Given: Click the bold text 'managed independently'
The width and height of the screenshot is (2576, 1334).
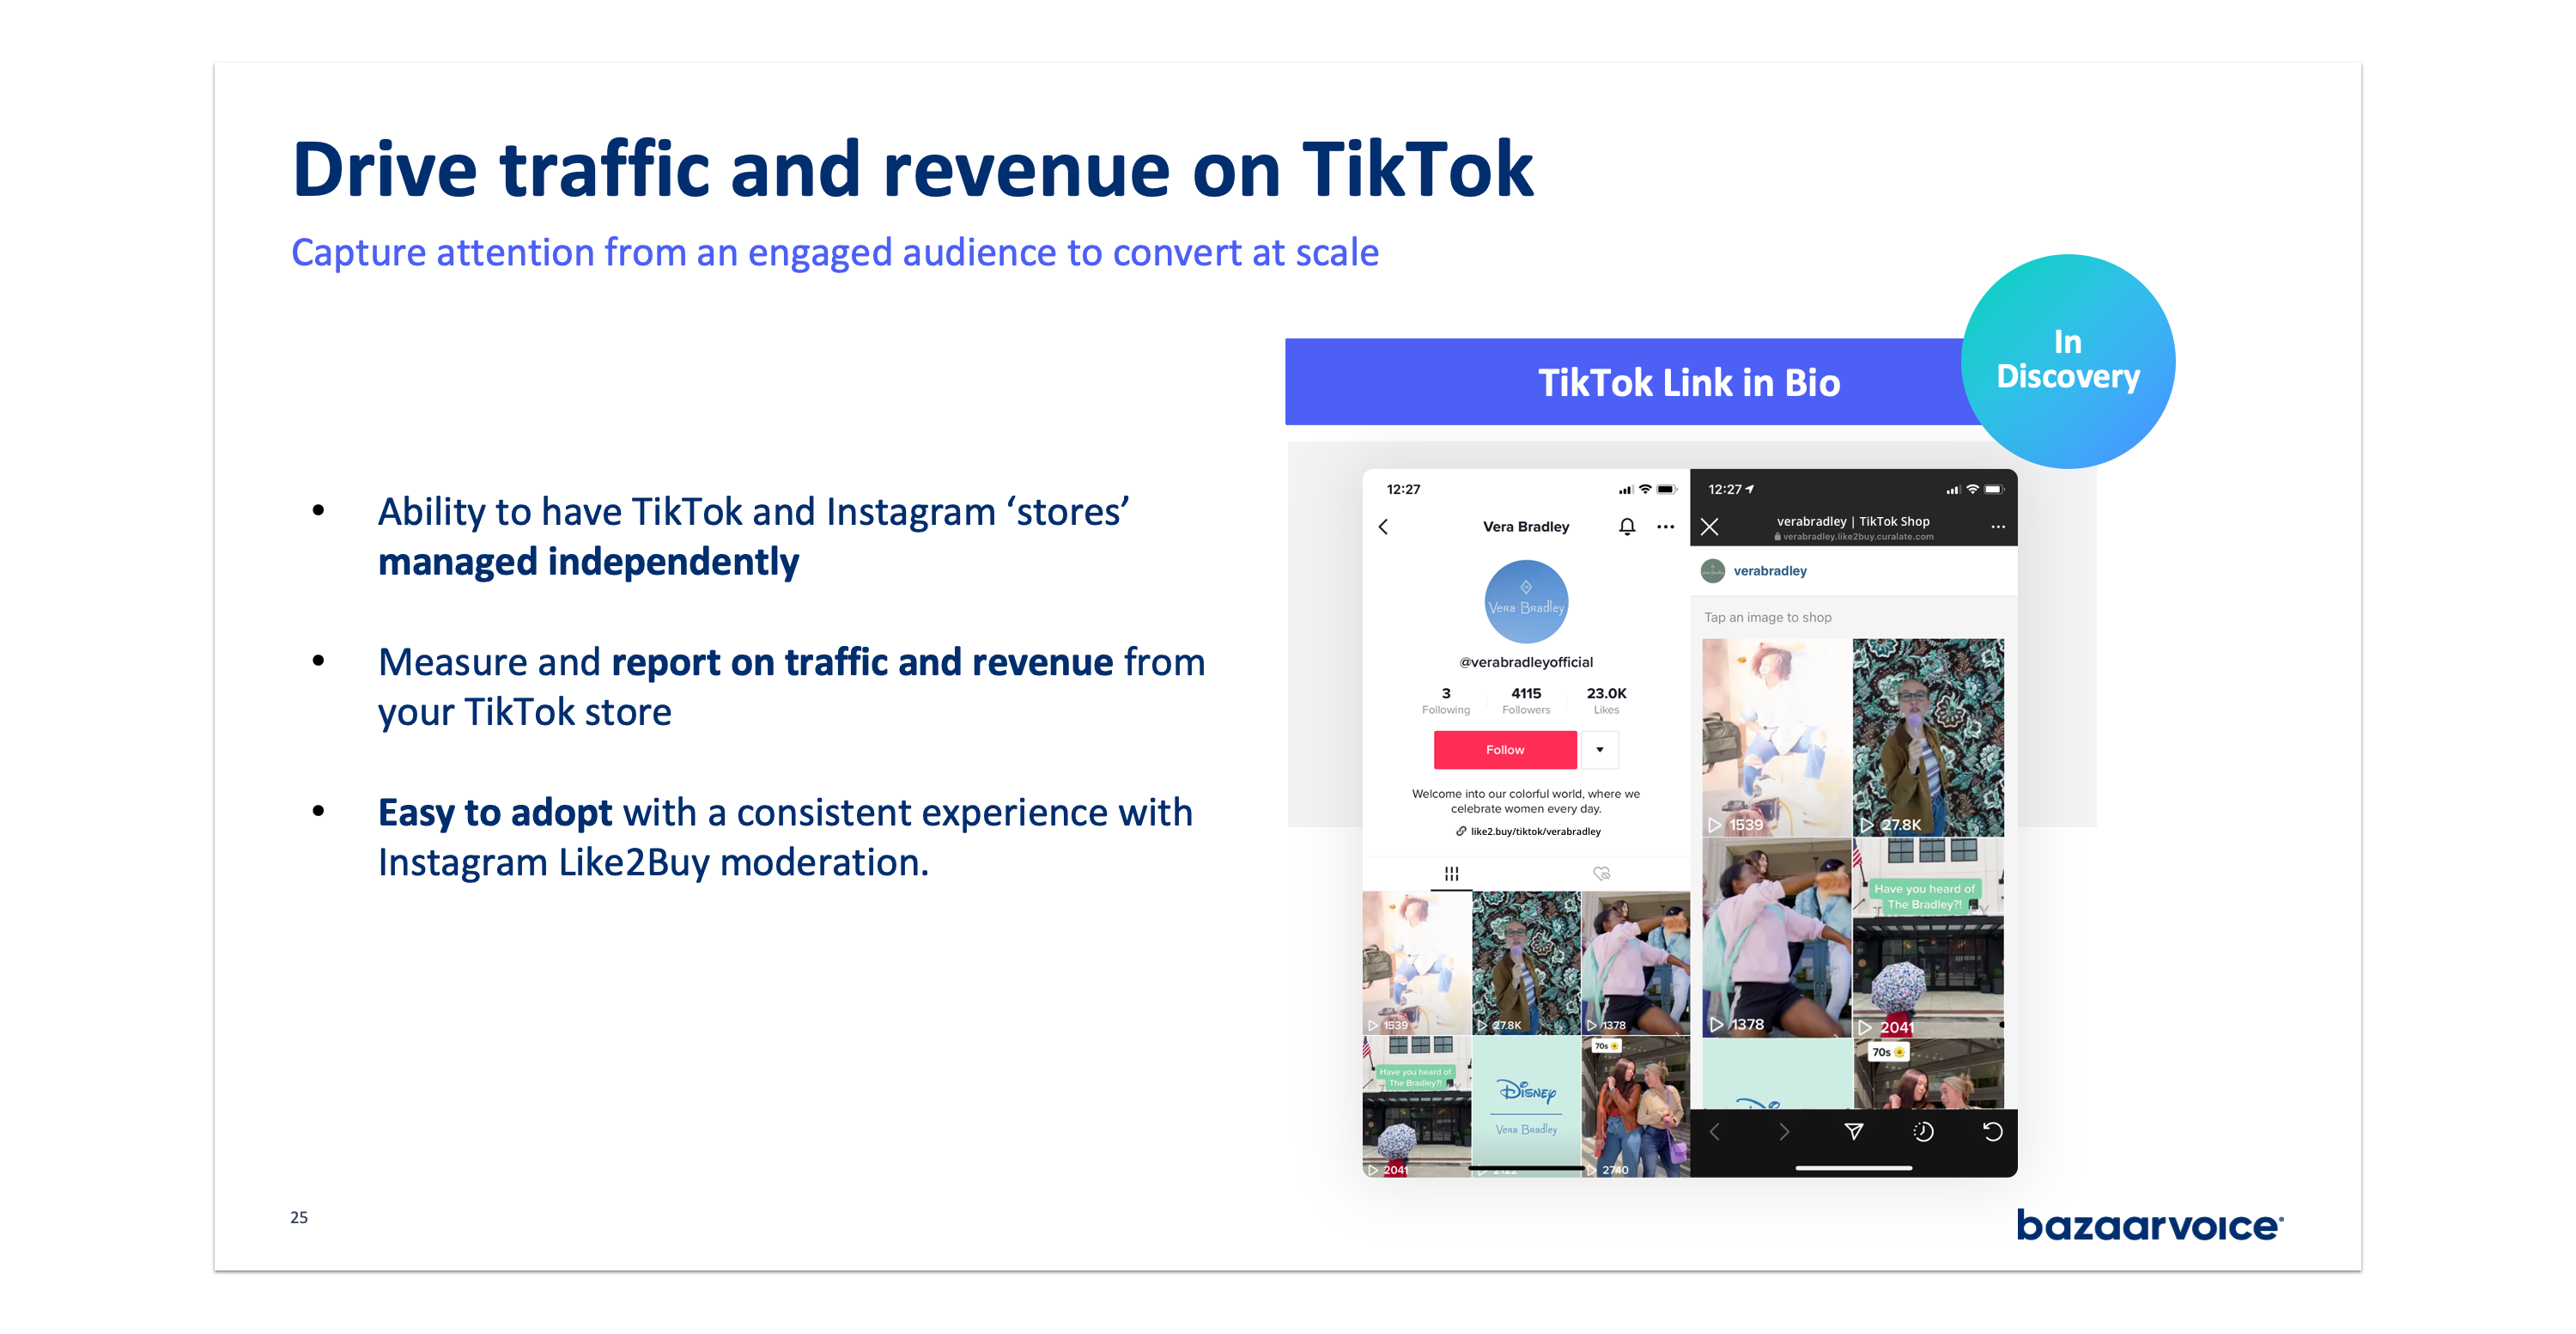Looking at the screenshot, I should click(588, 562).
